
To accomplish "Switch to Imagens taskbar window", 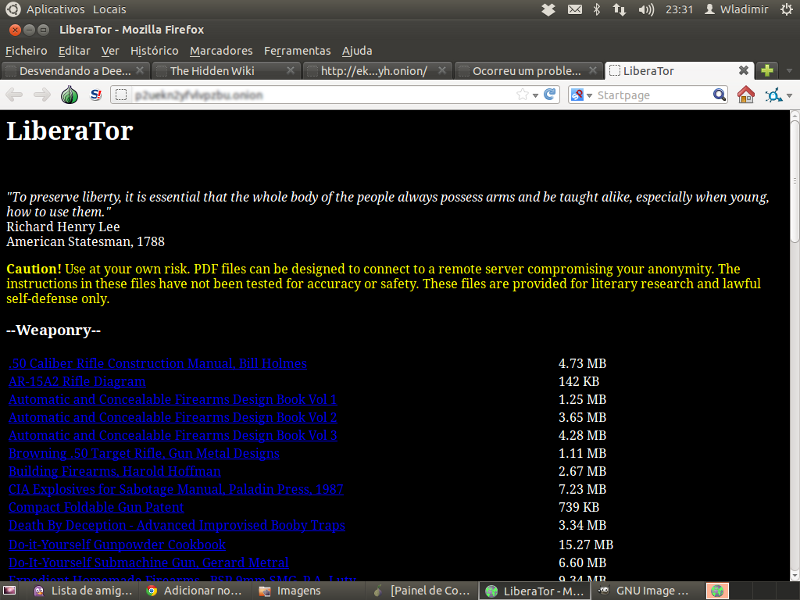I will click(x=290, y=591).
